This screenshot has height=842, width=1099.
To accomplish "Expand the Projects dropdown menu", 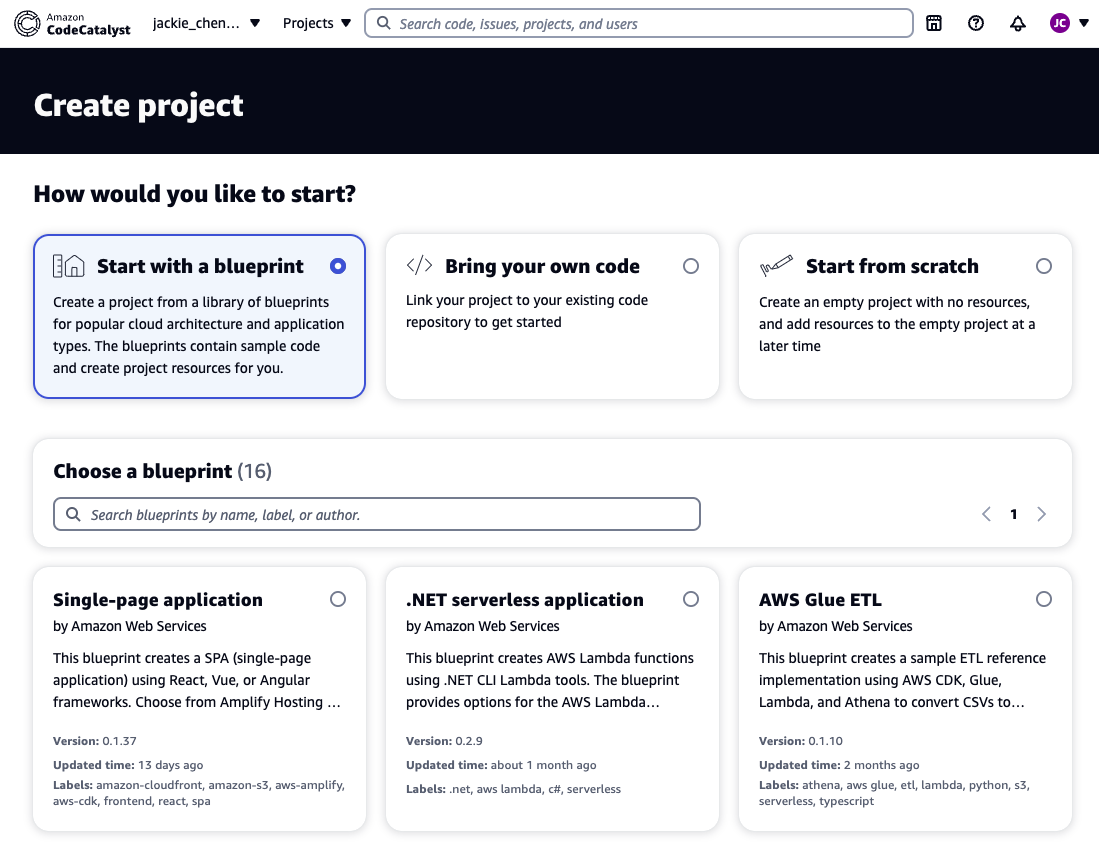I will [317, 23].
